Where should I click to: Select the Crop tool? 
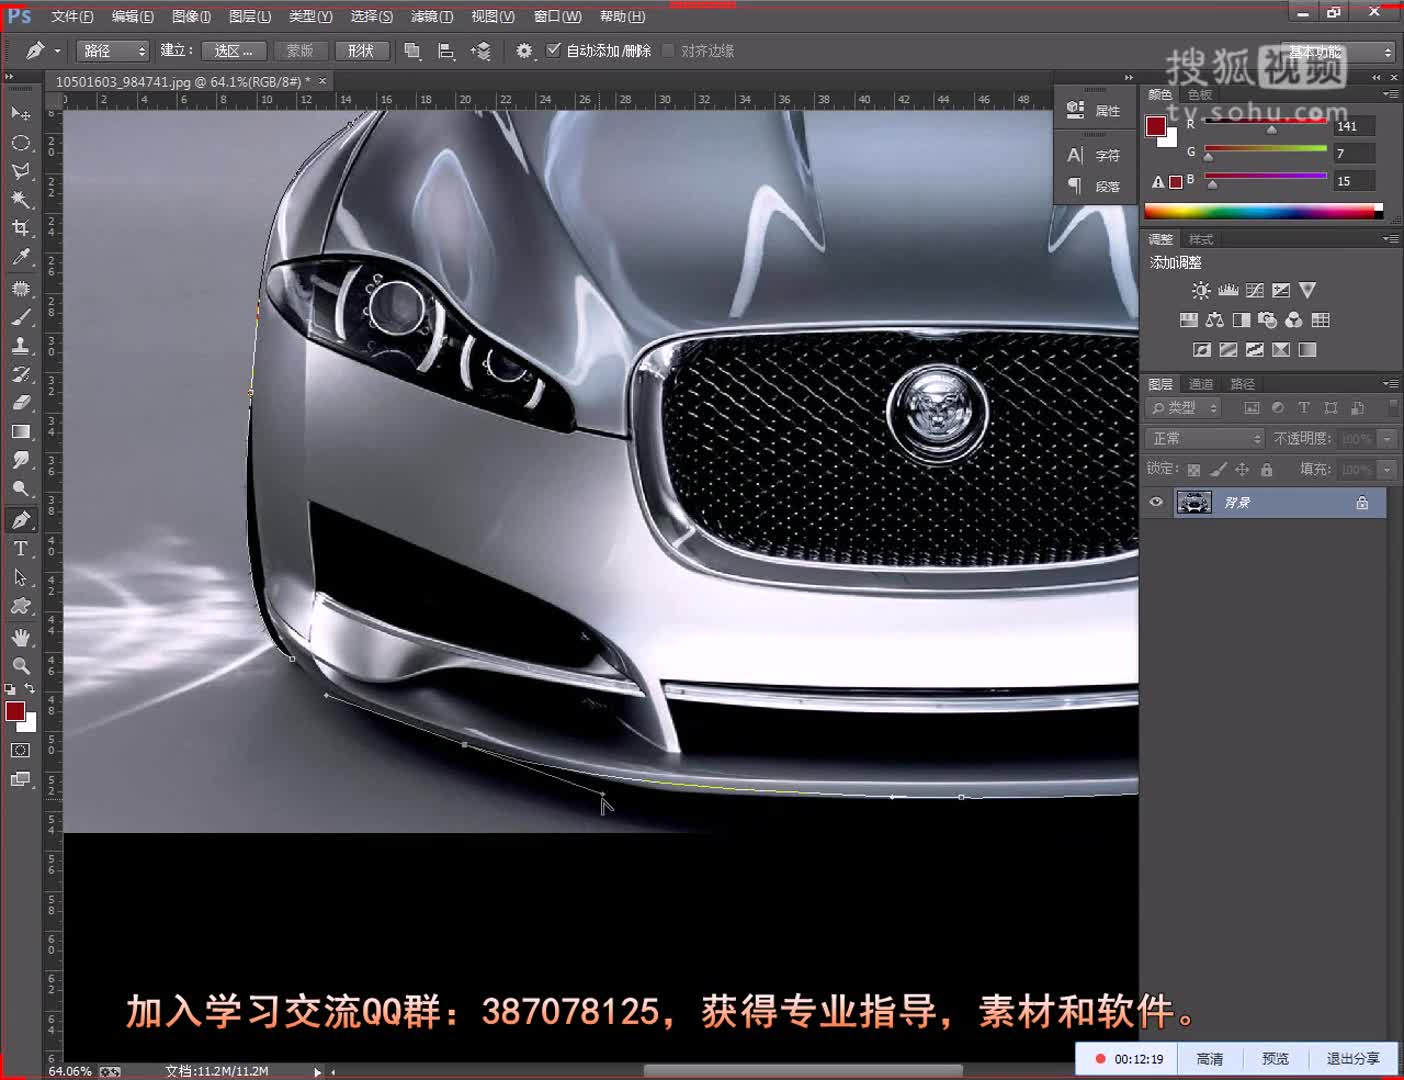click(20, 229)
